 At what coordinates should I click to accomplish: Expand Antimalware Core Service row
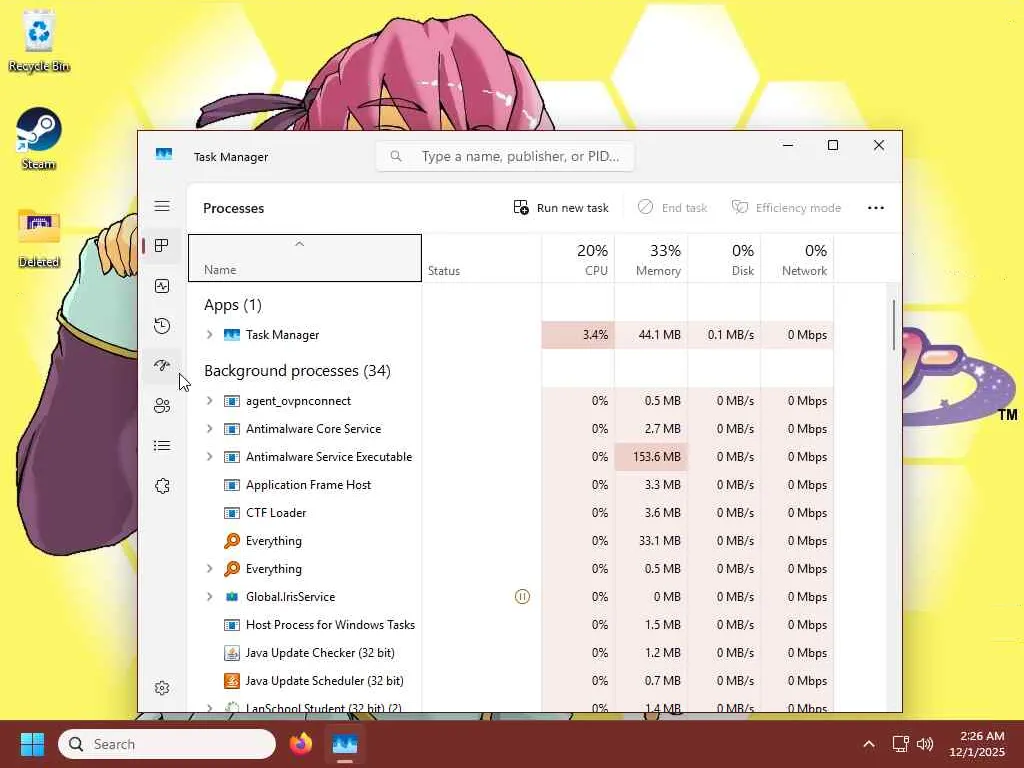click(210, 428)
